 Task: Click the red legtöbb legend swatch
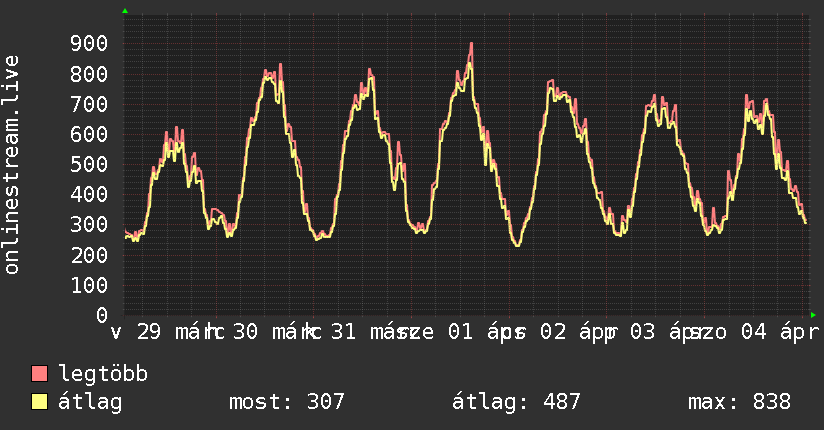click(40, 375)
